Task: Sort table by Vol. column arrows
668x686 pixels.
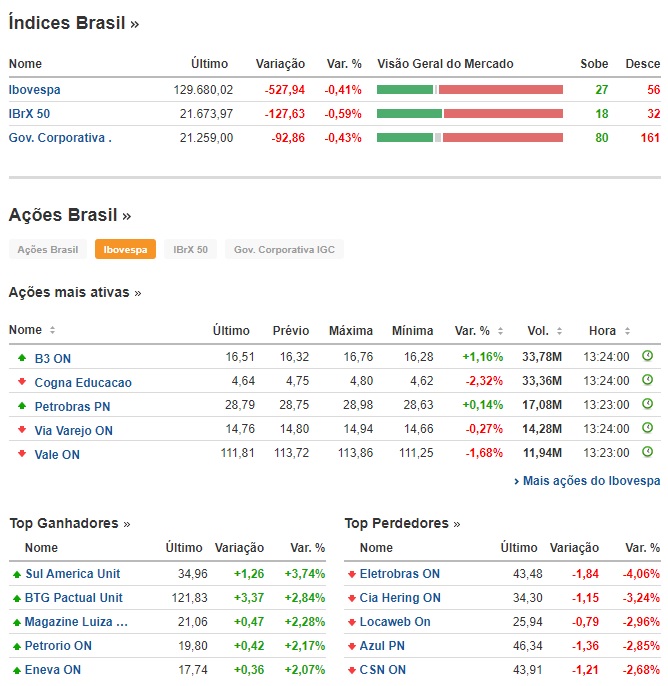Action: [559, 331]
